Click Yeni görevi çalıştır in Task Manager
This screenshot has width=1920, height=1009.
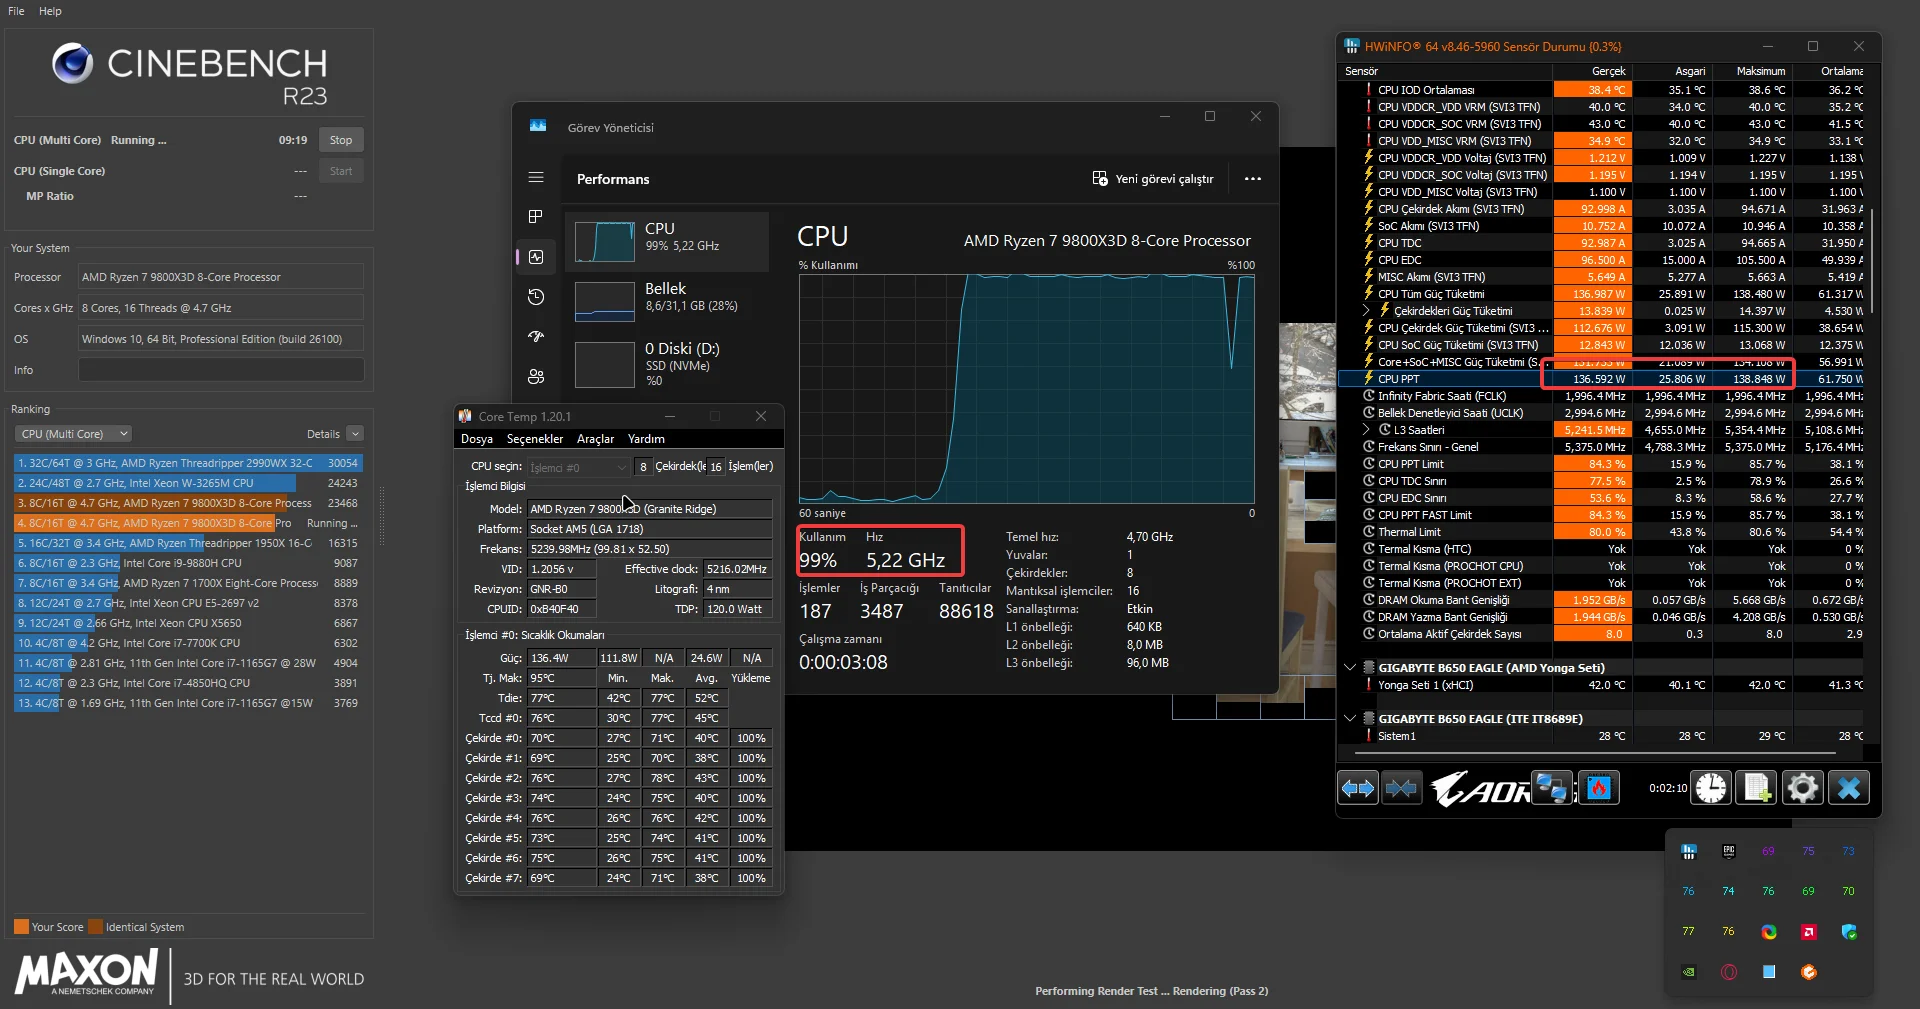click(1153, 179)
